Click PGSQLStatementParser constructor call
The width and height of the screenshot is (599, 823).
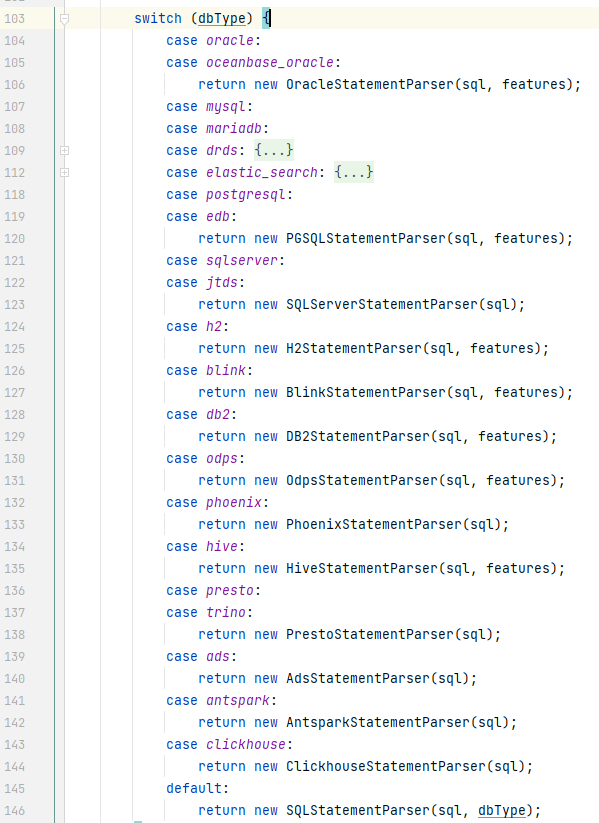pyautogui.click(x=366, y=238)
